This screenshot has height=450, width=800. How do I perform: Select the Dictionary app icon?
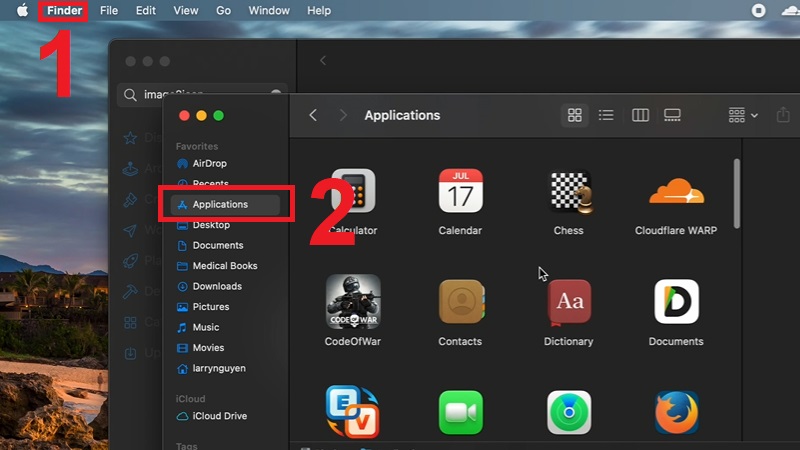point(569,302)
